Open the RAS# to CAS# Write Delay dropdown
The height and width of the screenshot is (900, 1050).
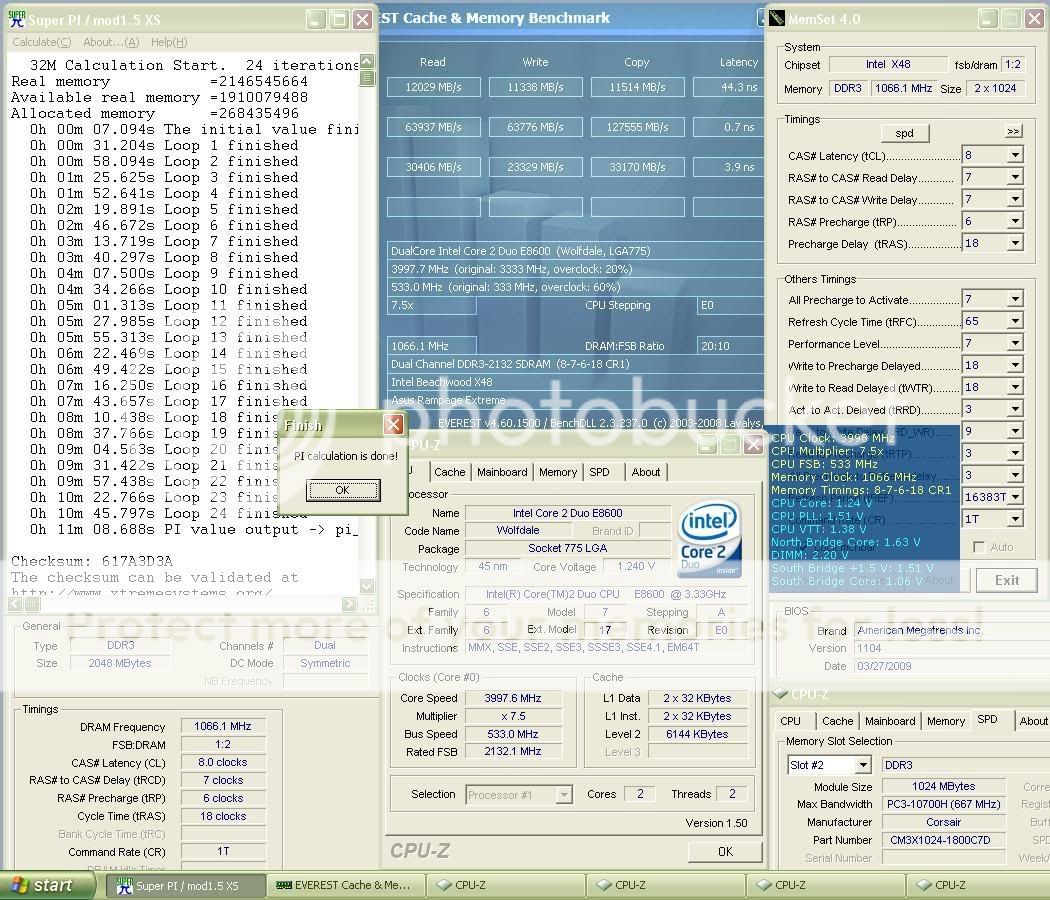point(1015,200)
